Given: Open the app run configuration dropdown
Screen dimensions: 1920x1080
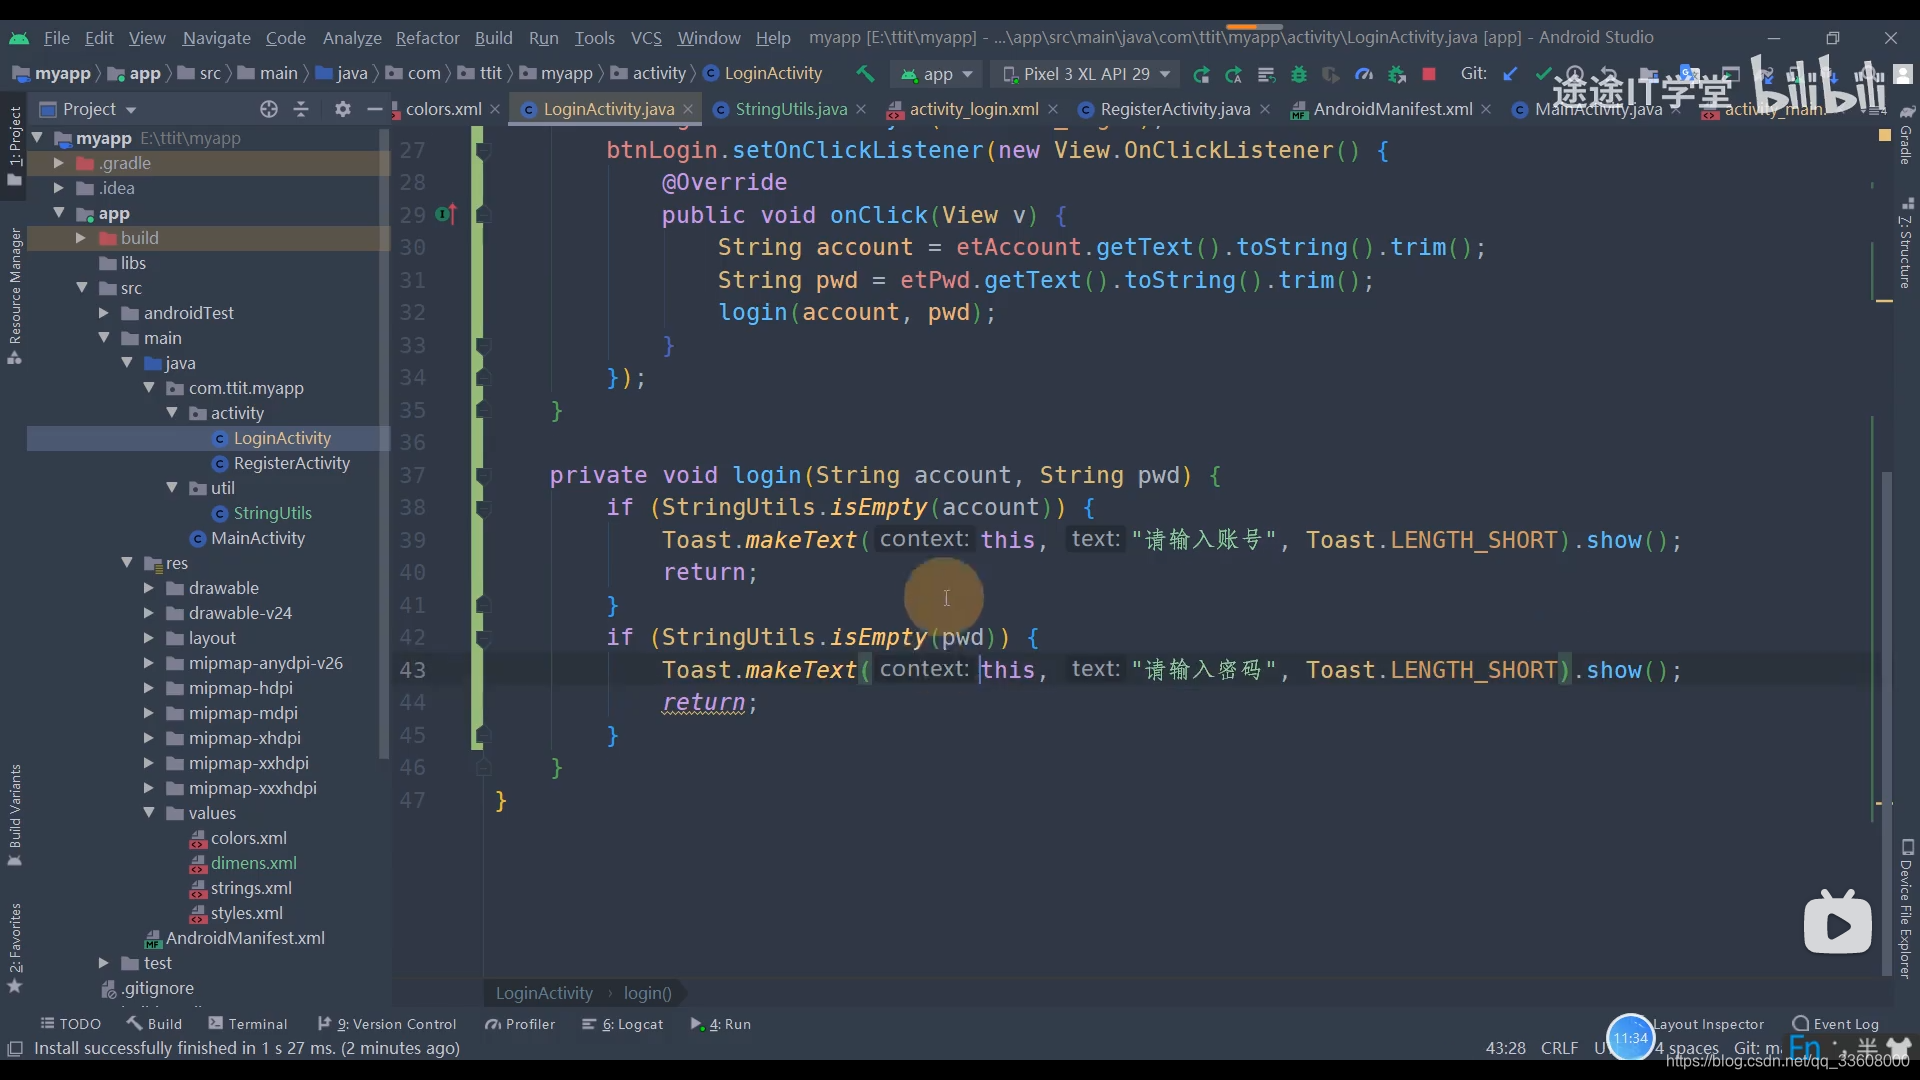Looking at the screenshot, I should pyautogui.click(x=937, y=74).
